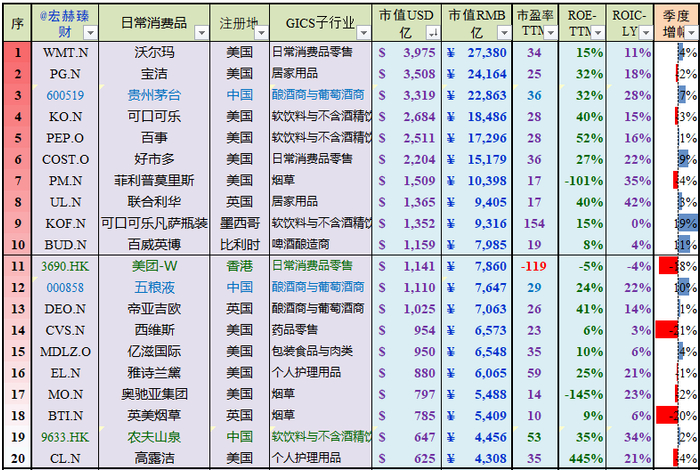Click the 联合利华 name cell
Screen dimensions: 700x470
pos(154,202)
